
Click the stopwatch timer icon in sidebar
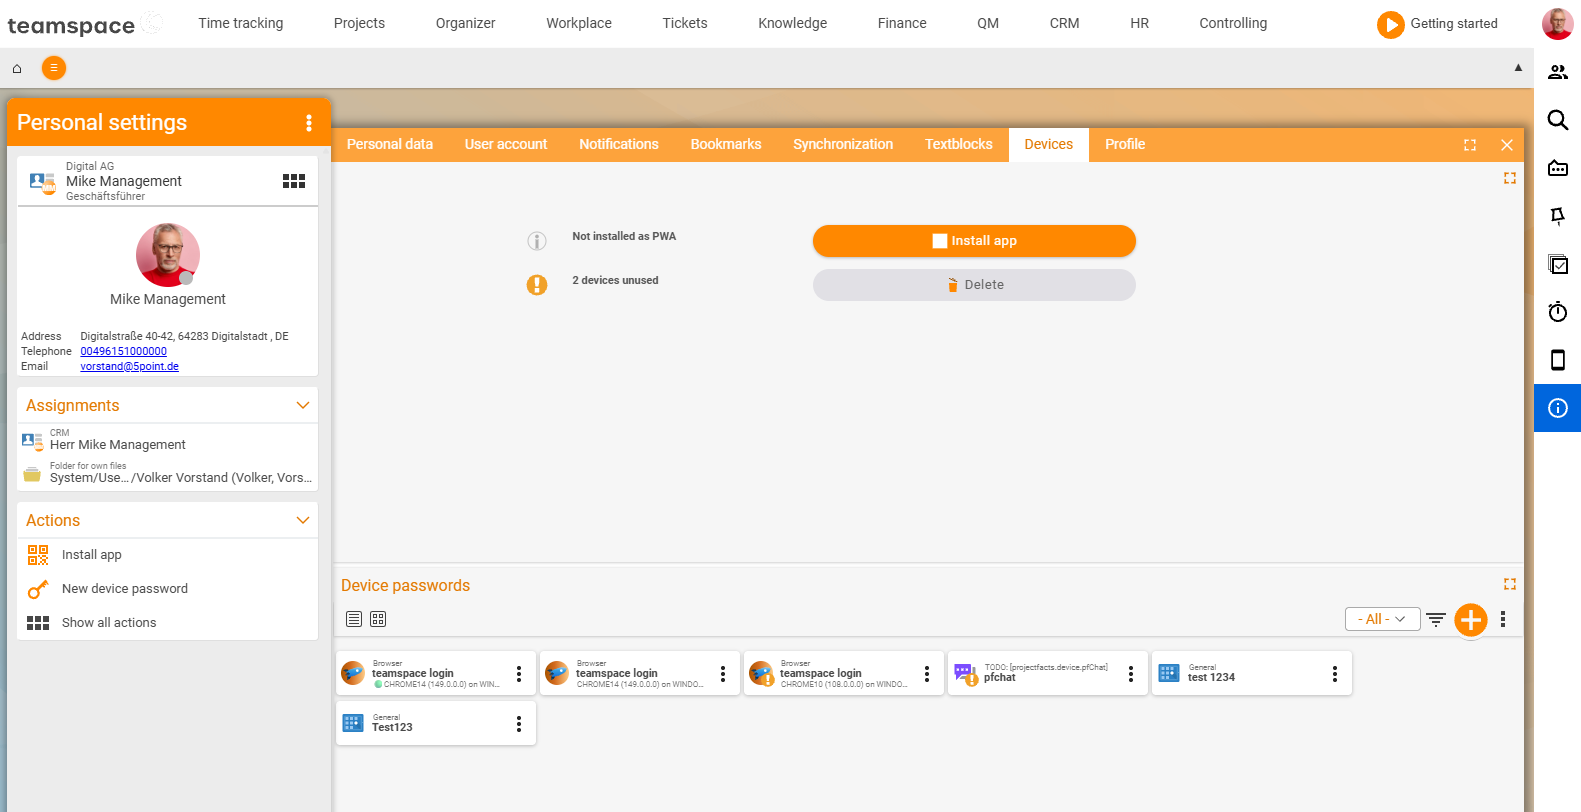pos(1557,312)
